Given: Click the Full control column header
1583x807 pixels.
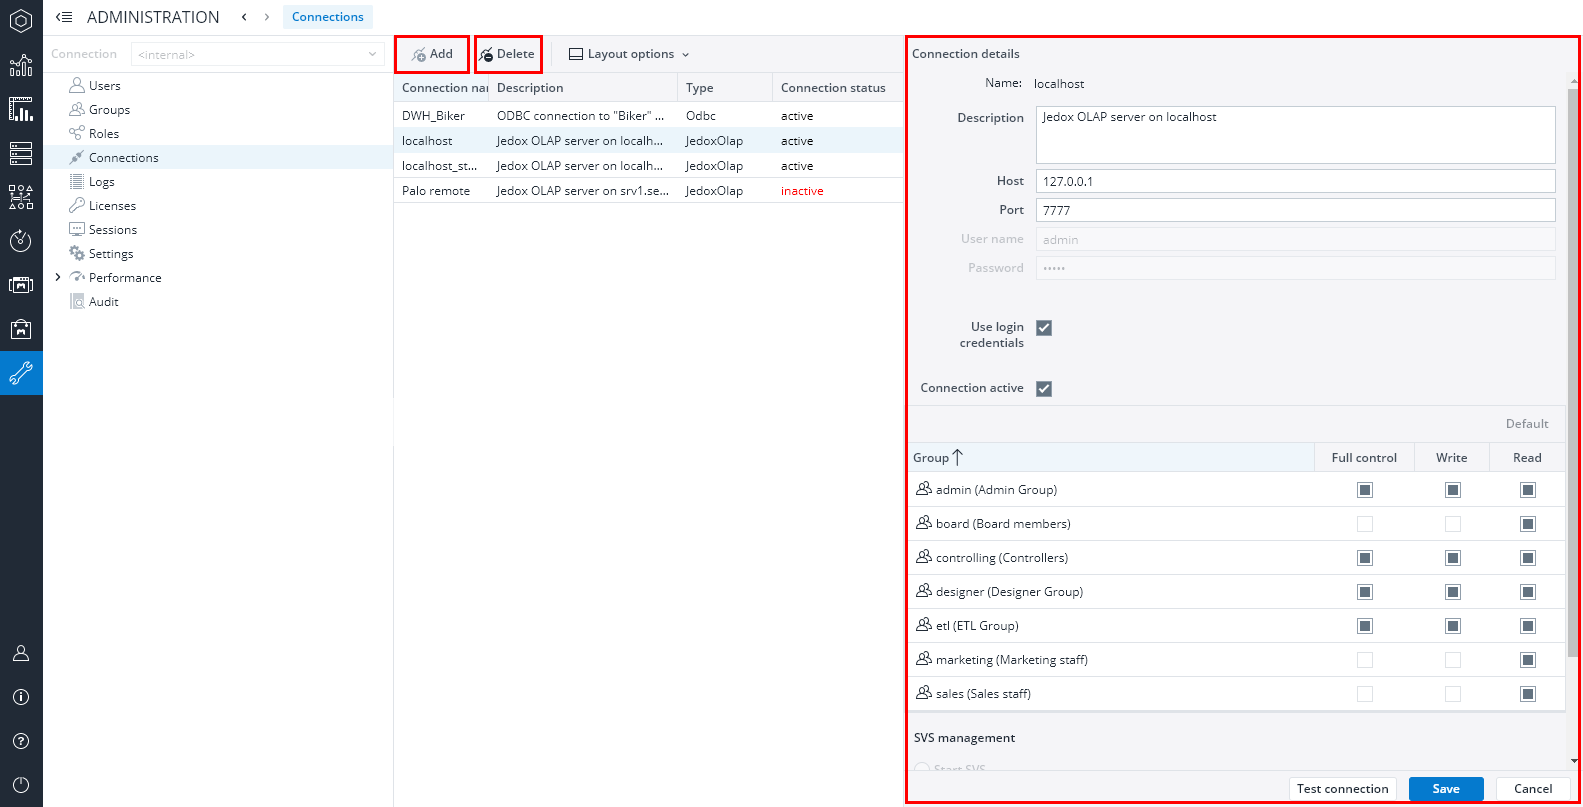Looking at the screenshot, I should (x=1364, y=458).
